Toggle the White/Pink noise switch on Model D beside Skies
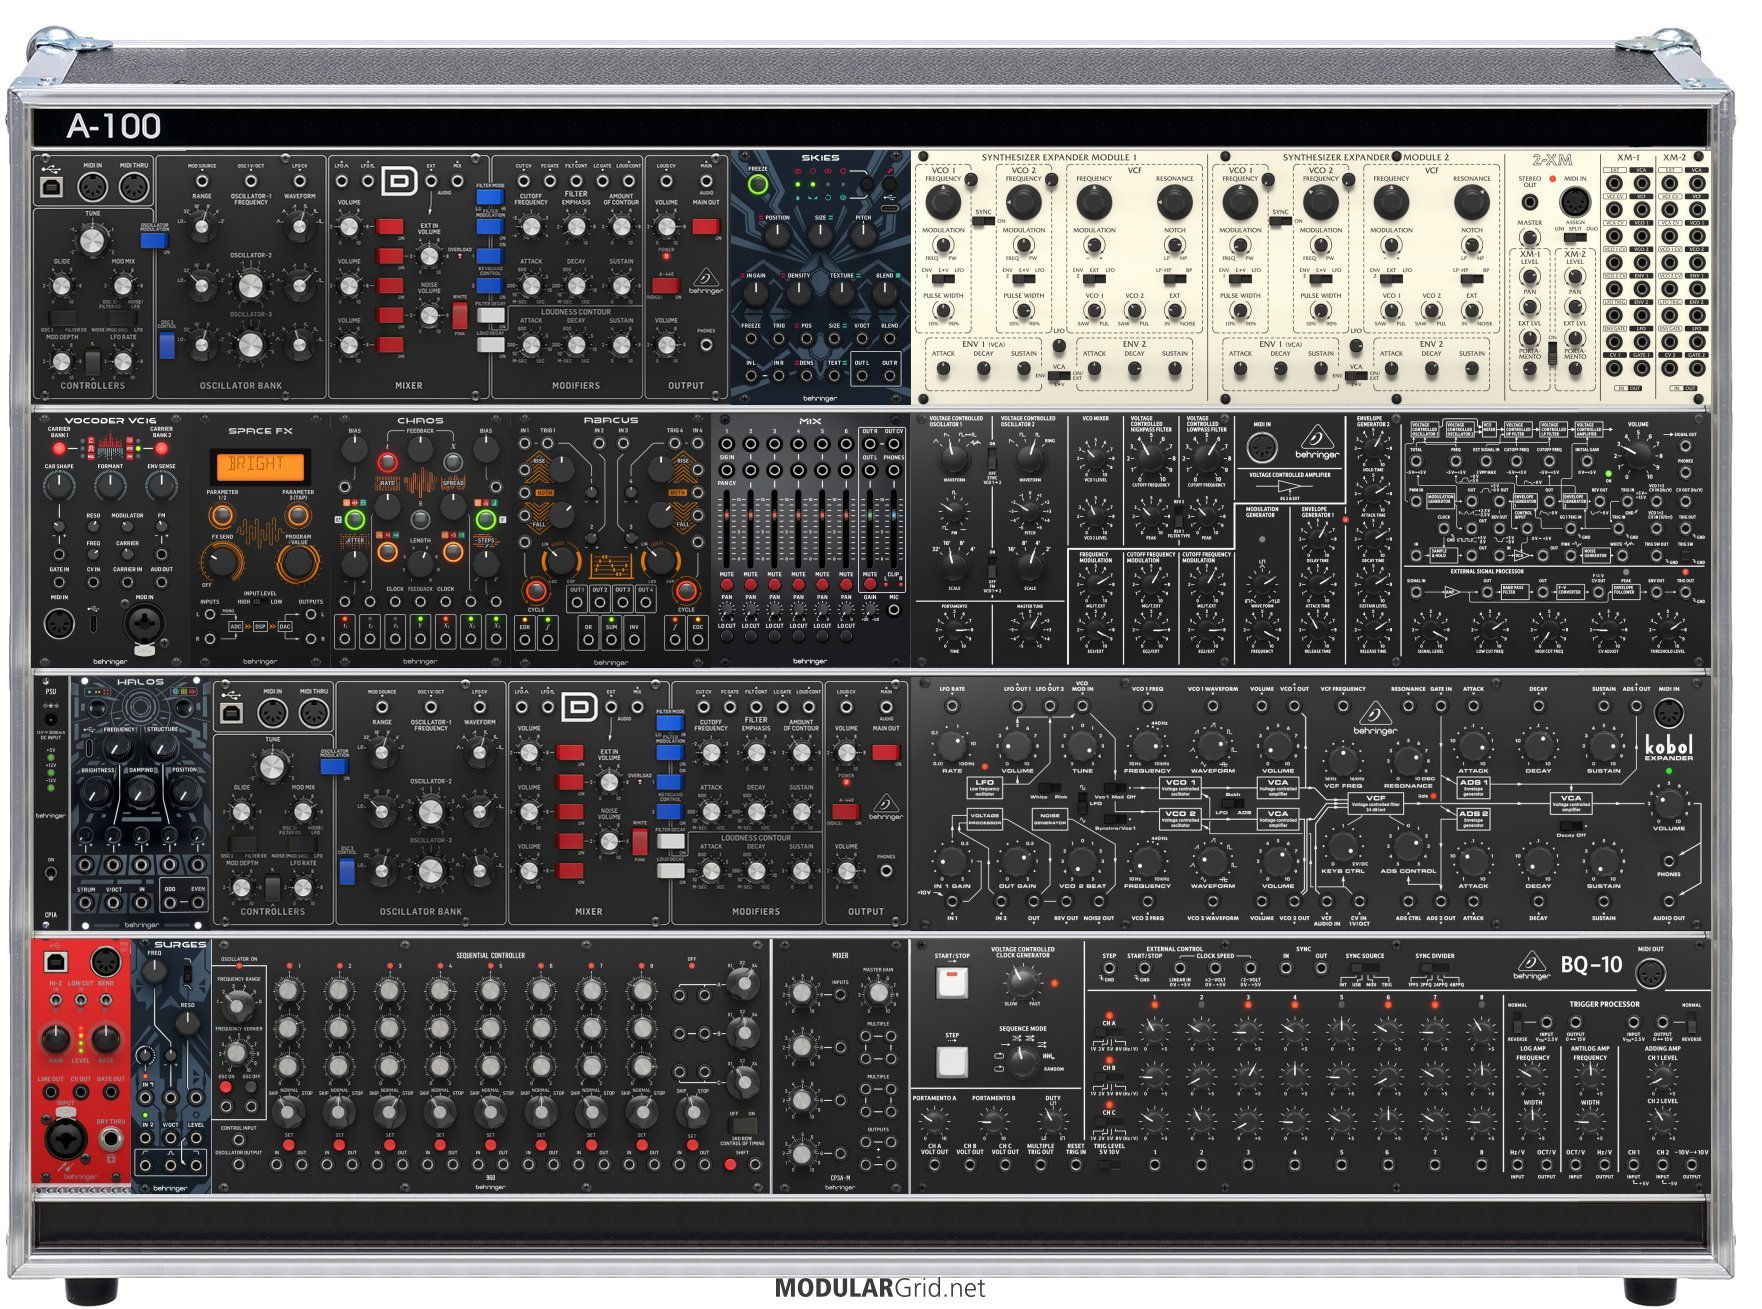 pos(459,315)
